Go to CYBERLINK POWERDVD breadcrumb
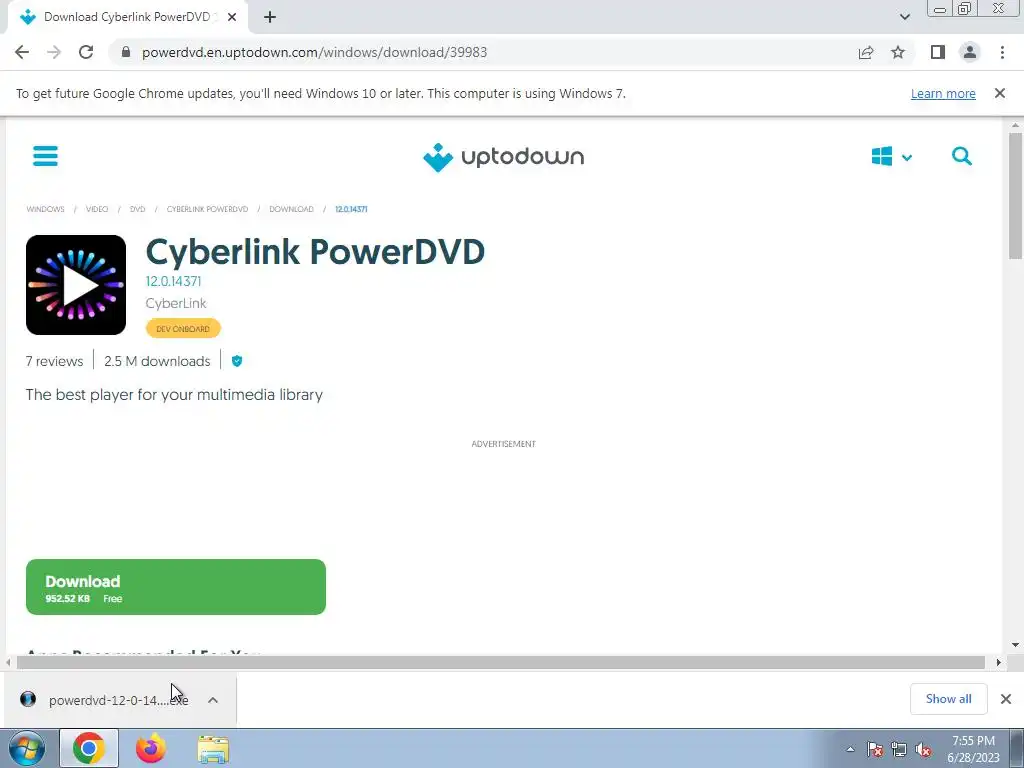Viewport: 1024px width, 768px height. 207,209
